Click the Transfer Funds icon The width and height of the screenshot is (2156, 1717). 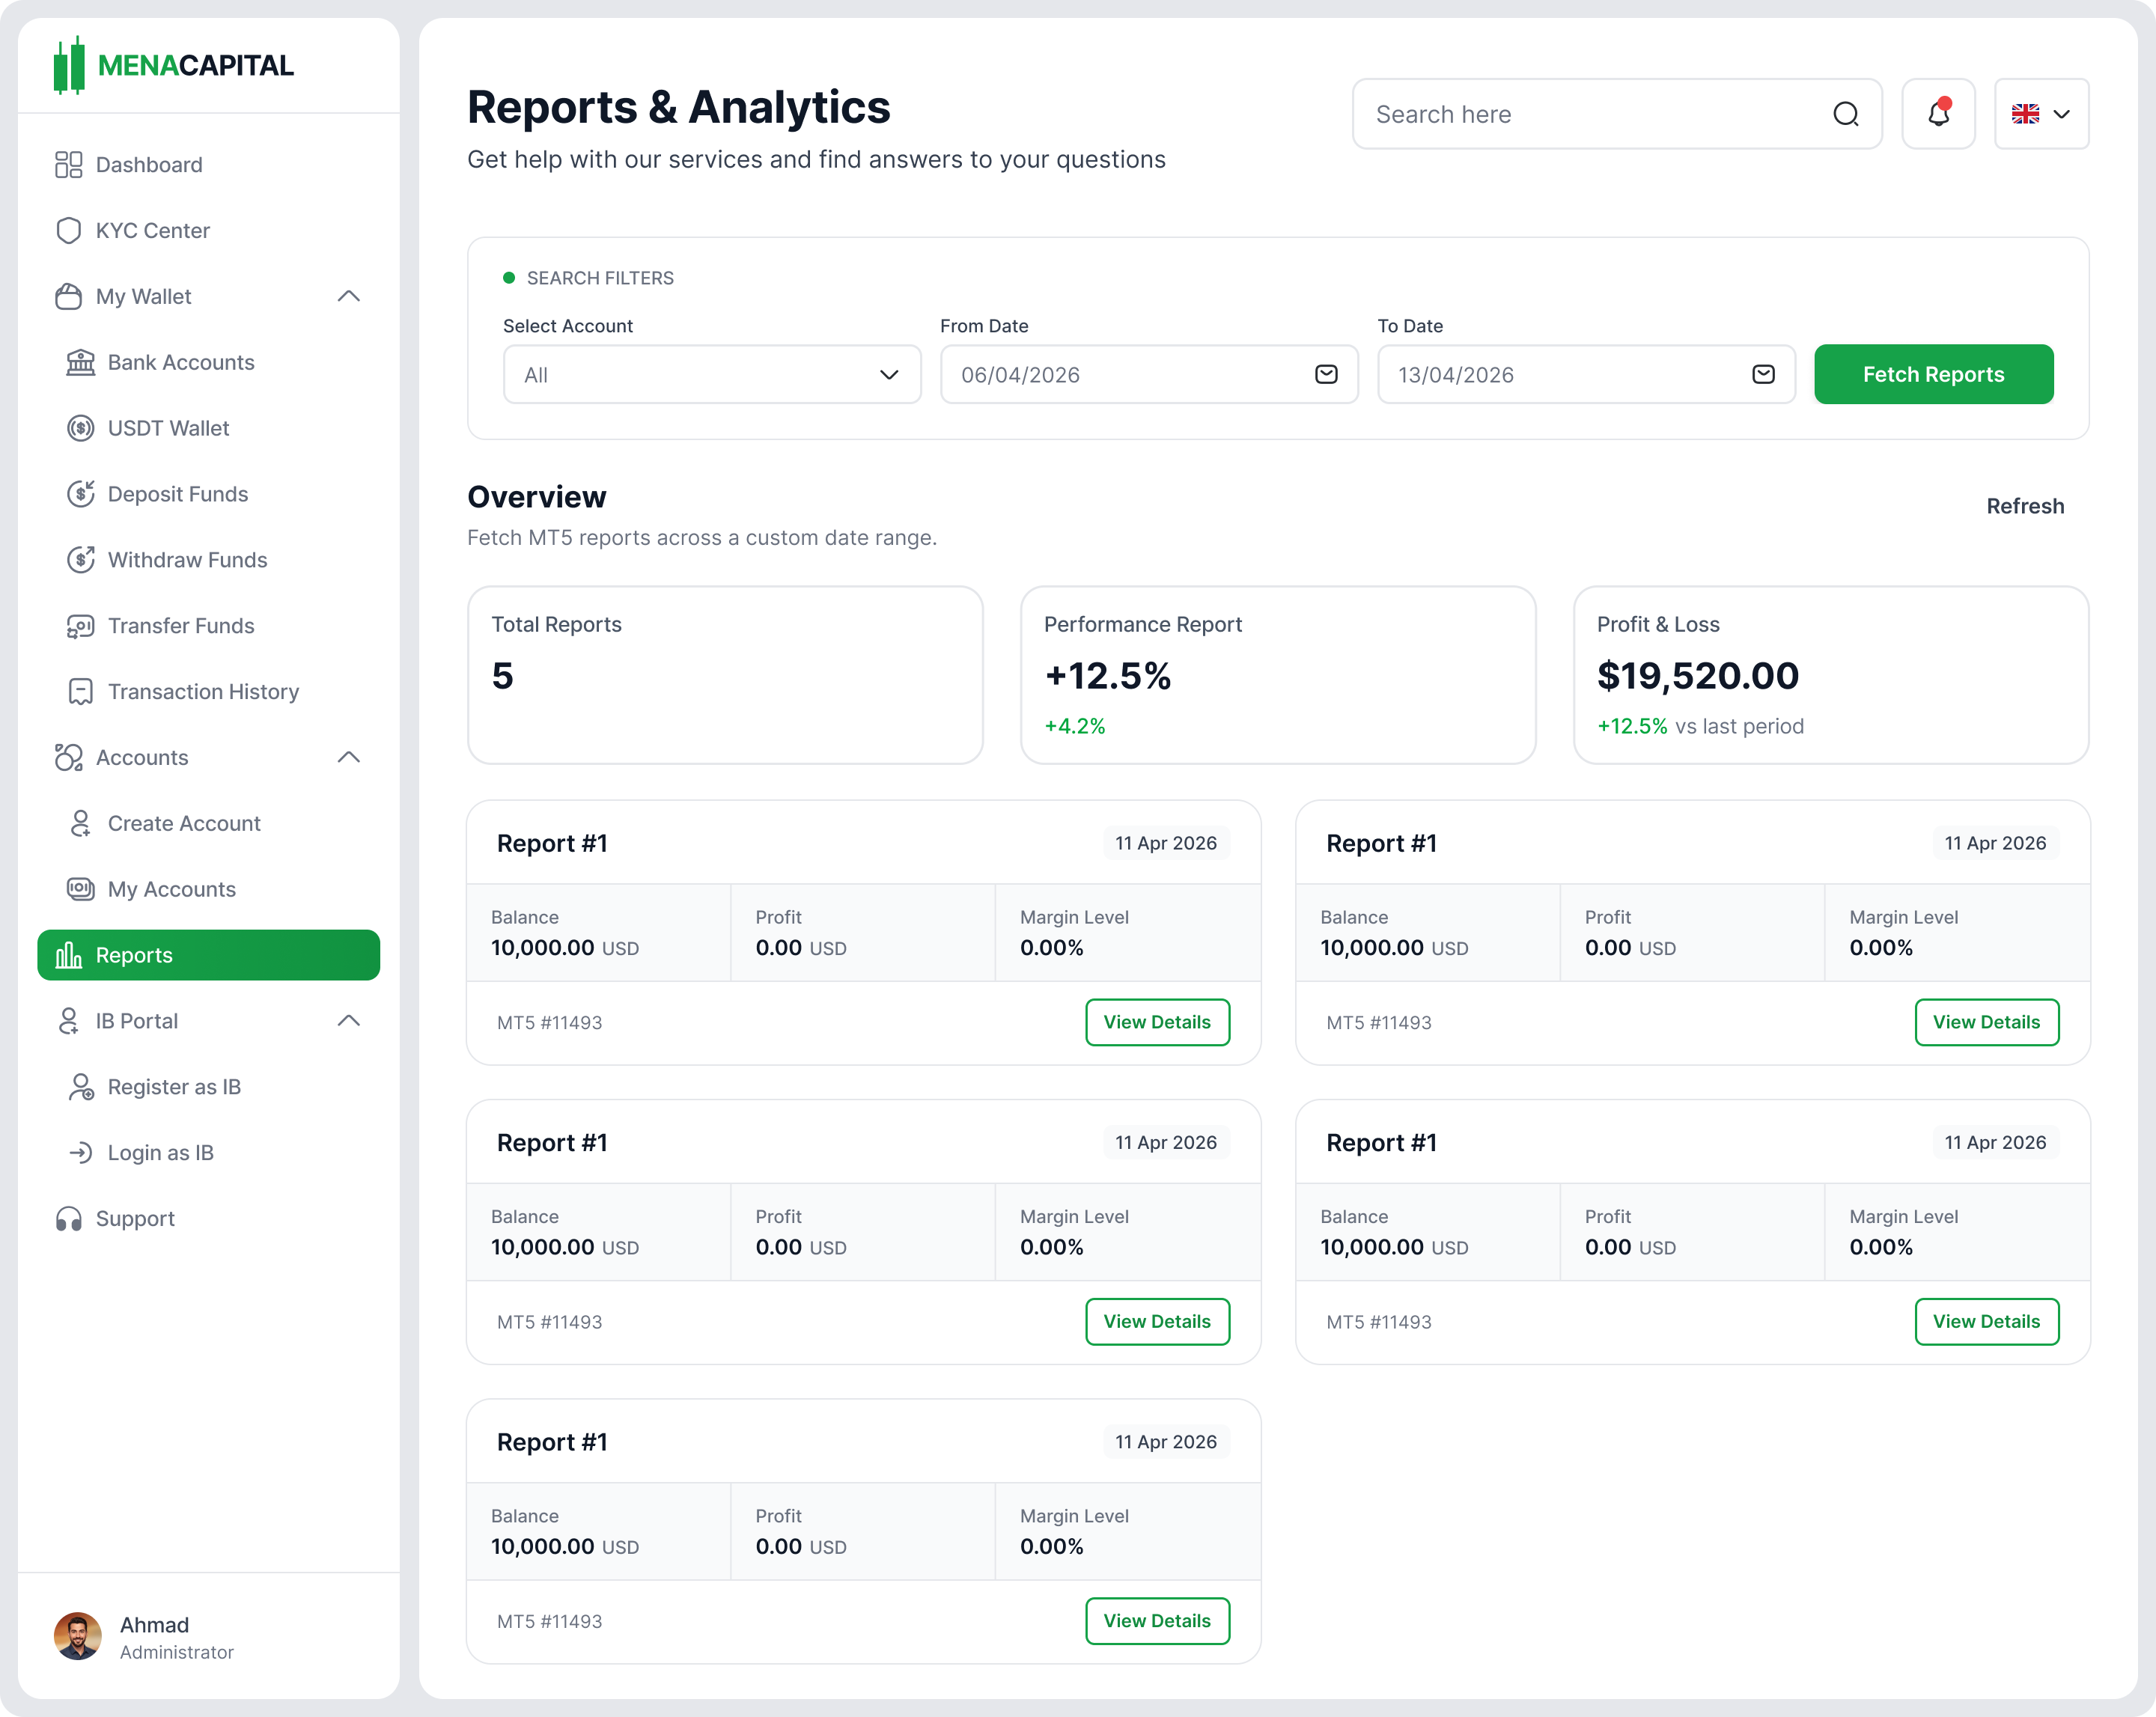tap(81, 626)
